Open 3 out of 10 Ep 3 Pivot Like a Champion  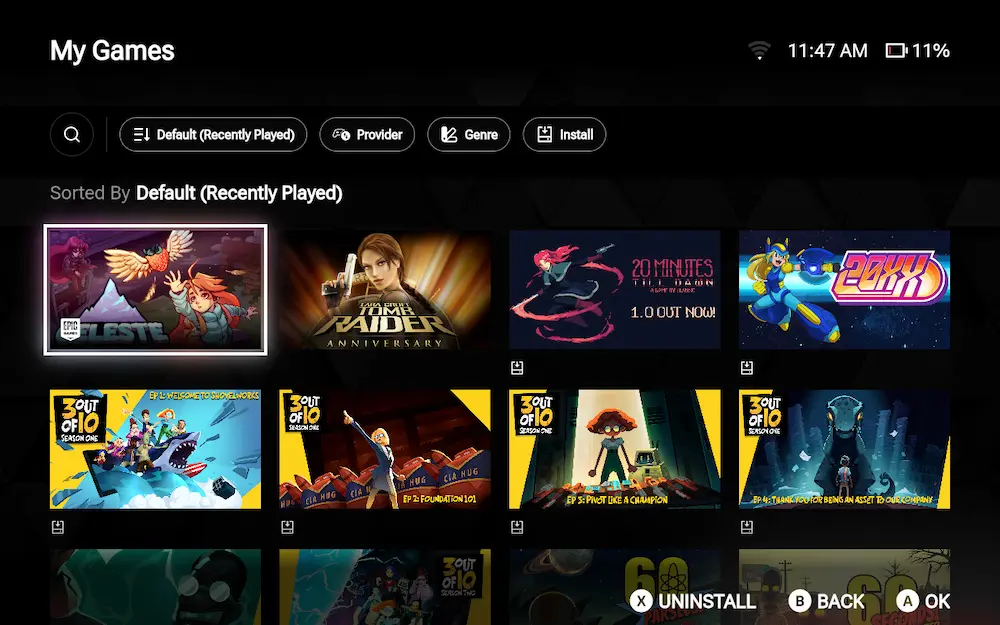pyautogui.click(x=615, y=449)
